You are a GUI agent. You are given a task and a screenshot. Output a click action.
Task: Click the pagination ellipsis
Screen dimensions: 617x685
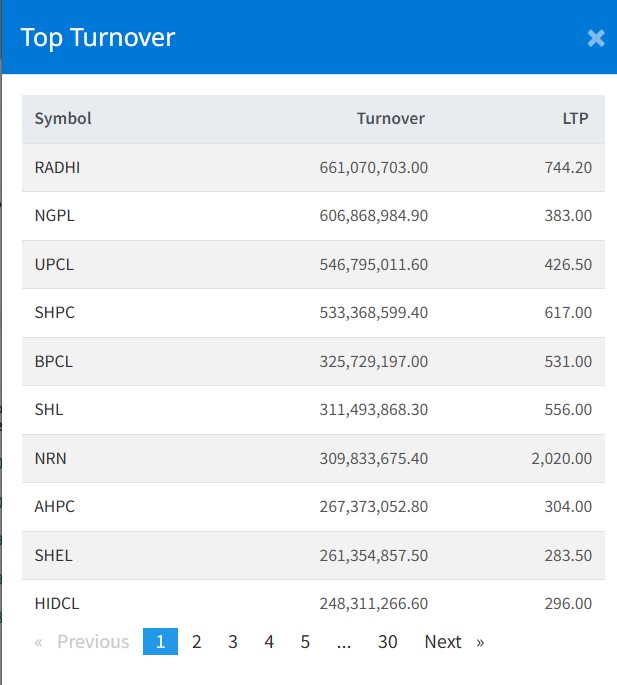tap(344, 642)
